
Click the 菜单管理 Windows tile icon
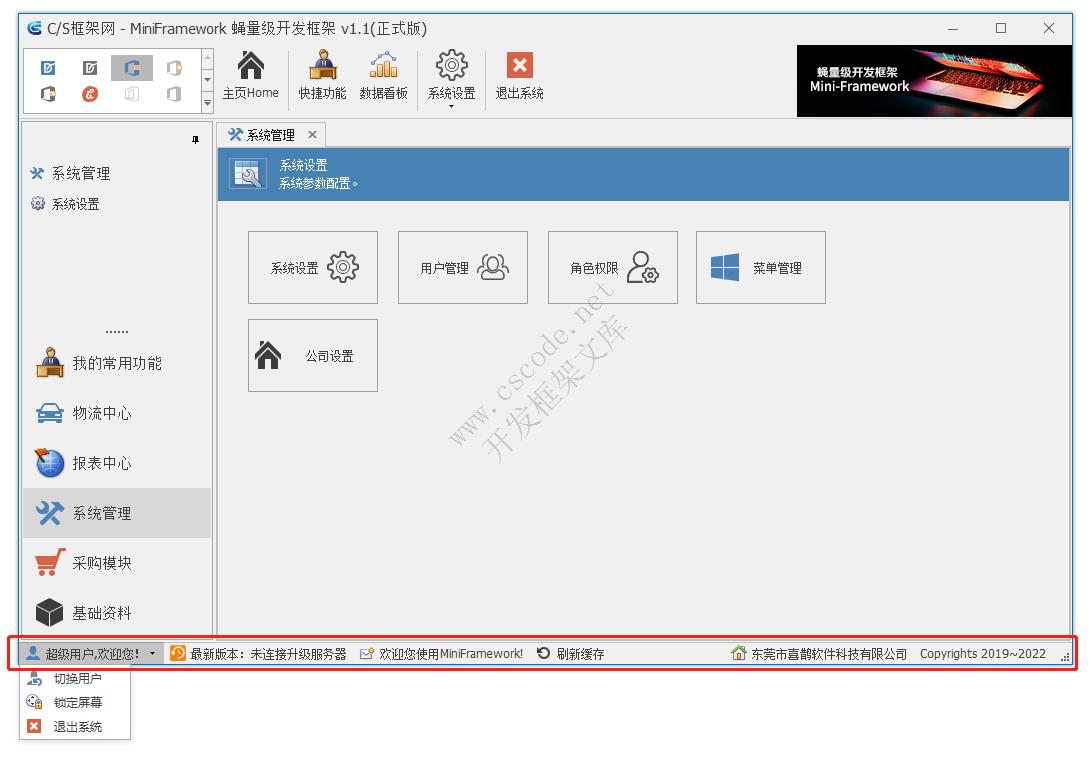tap(760, 267)
